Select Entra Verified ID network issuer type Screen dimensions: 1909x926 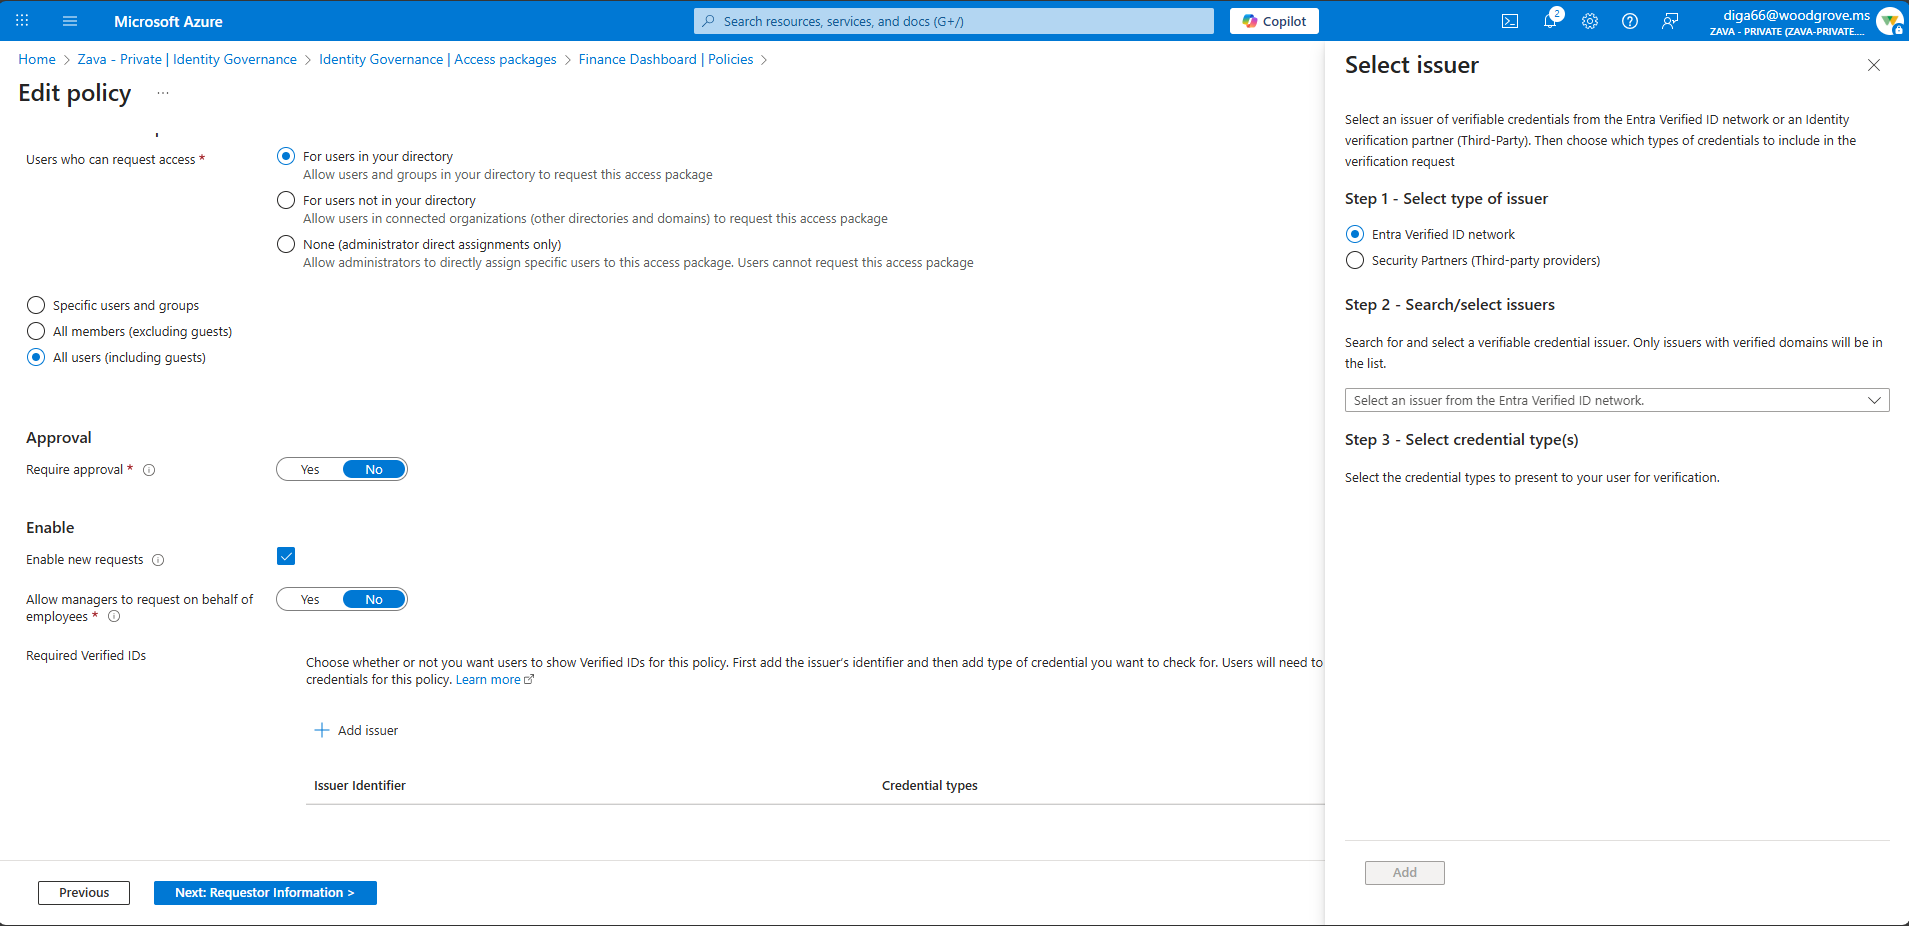tap(1355, 234)
